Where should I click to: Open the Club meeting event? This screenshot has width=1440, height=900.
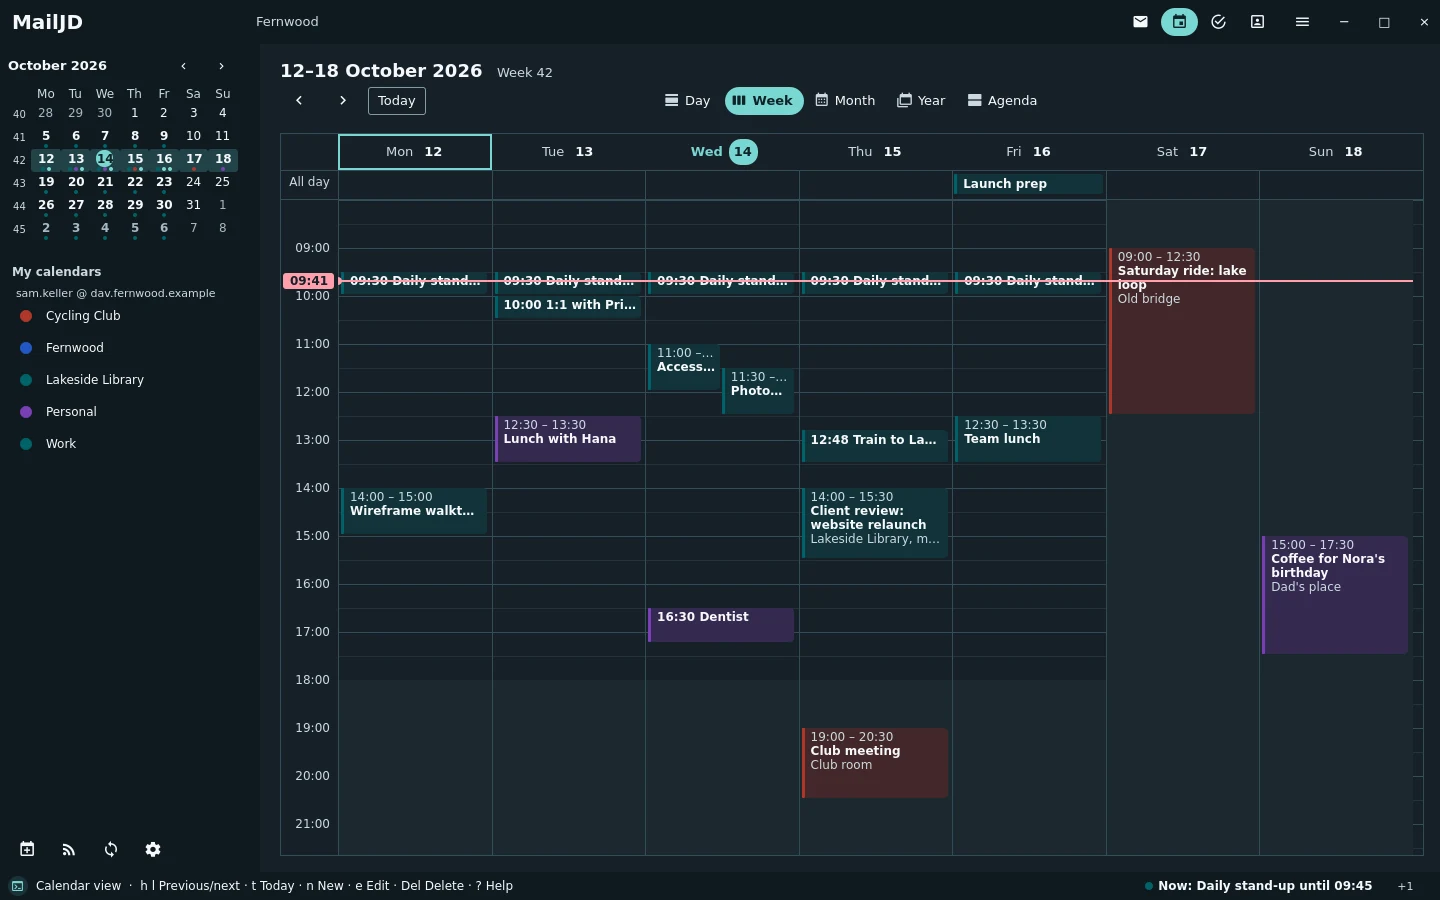point(875,763)
